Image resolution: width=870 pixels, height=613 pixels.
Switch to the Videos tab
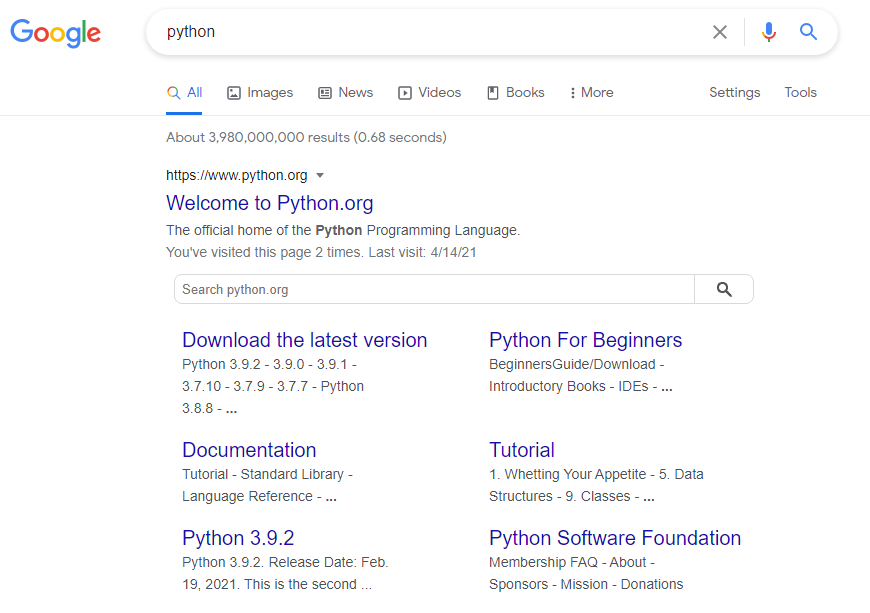click(x=429, y=93)
